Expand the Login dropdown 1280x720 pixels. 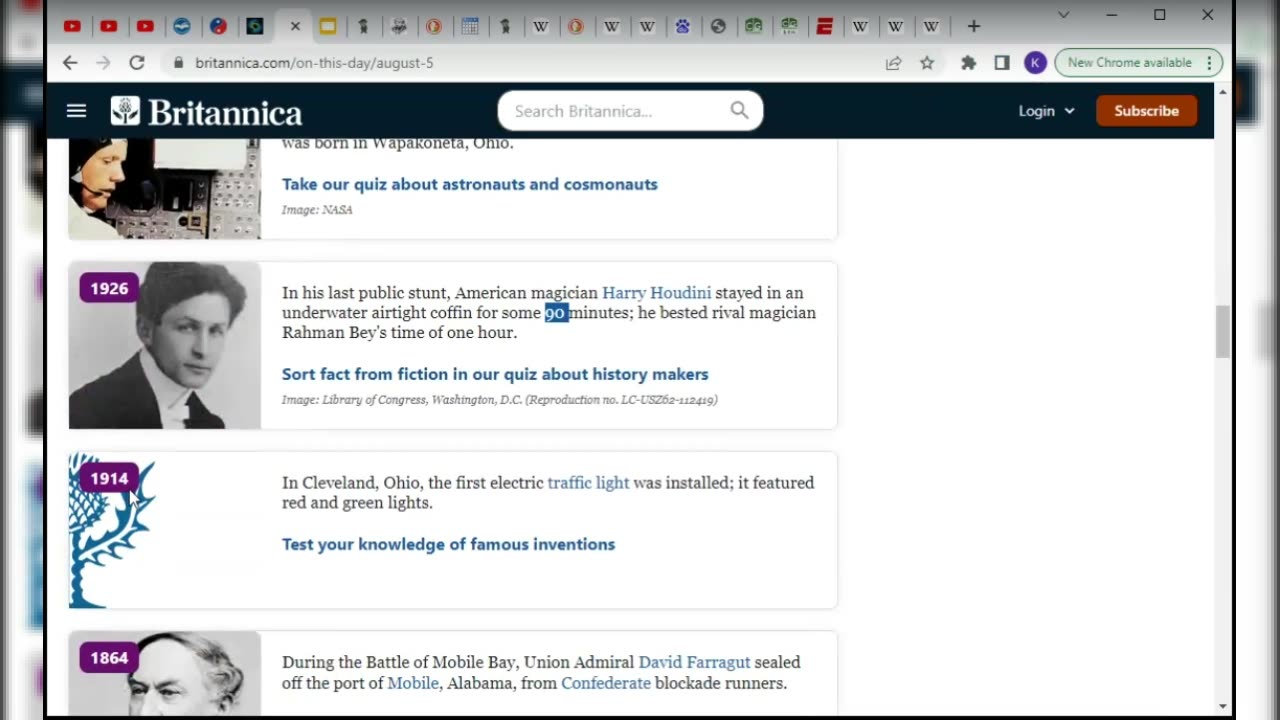coord(1046,111)
